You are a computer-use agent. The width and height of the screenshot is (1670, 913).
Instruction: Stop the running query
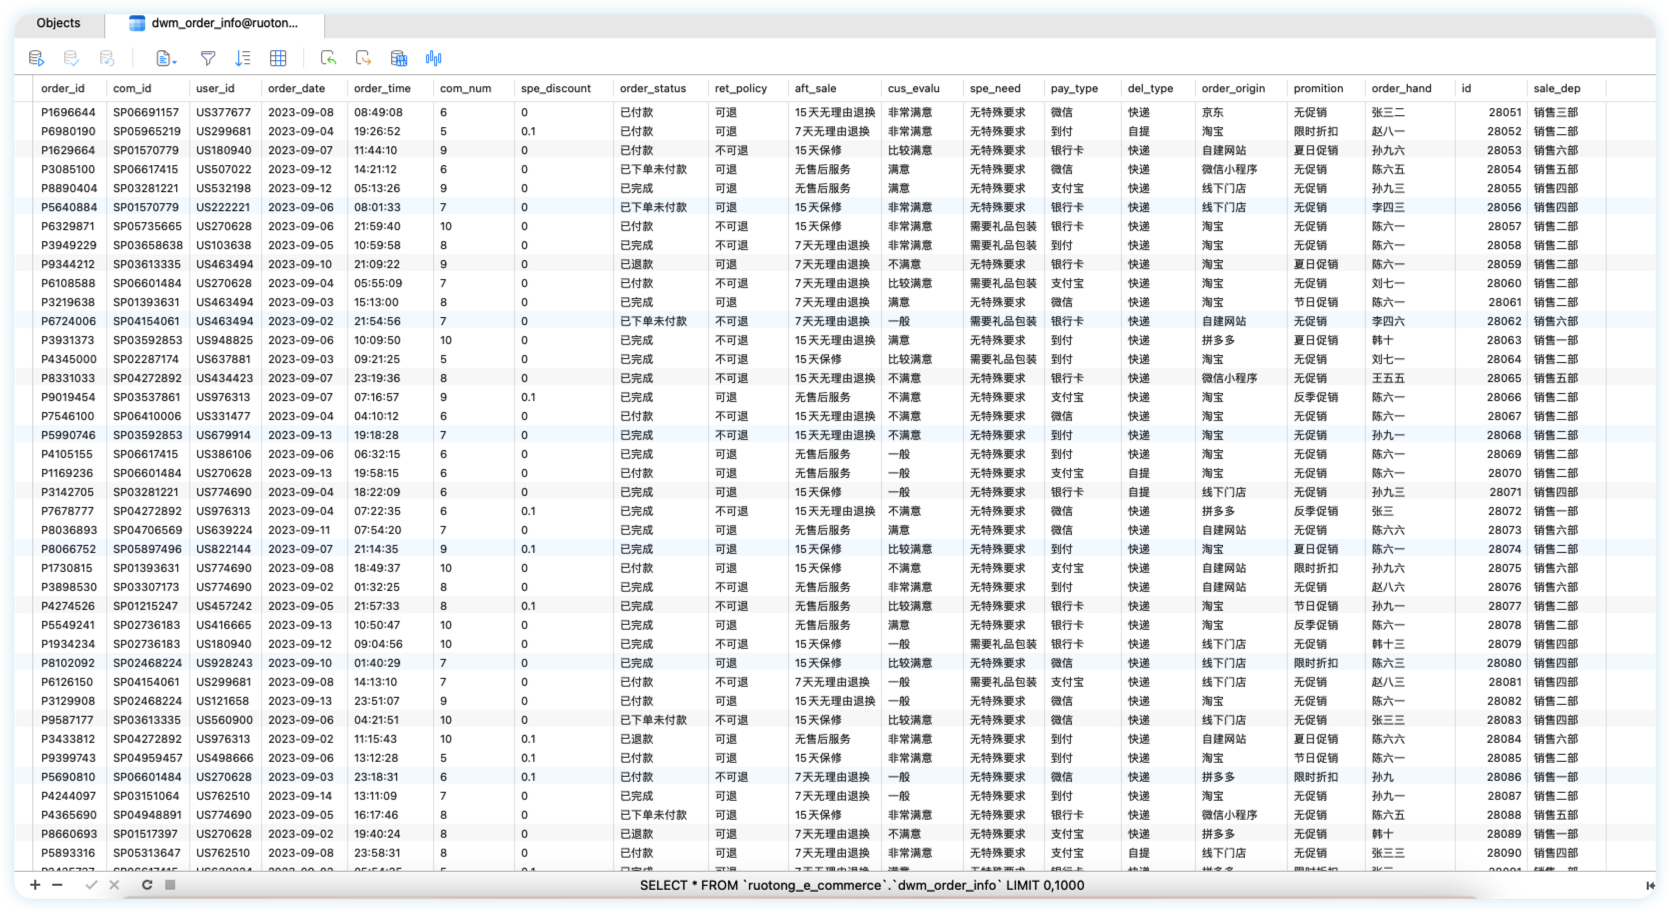170,885
